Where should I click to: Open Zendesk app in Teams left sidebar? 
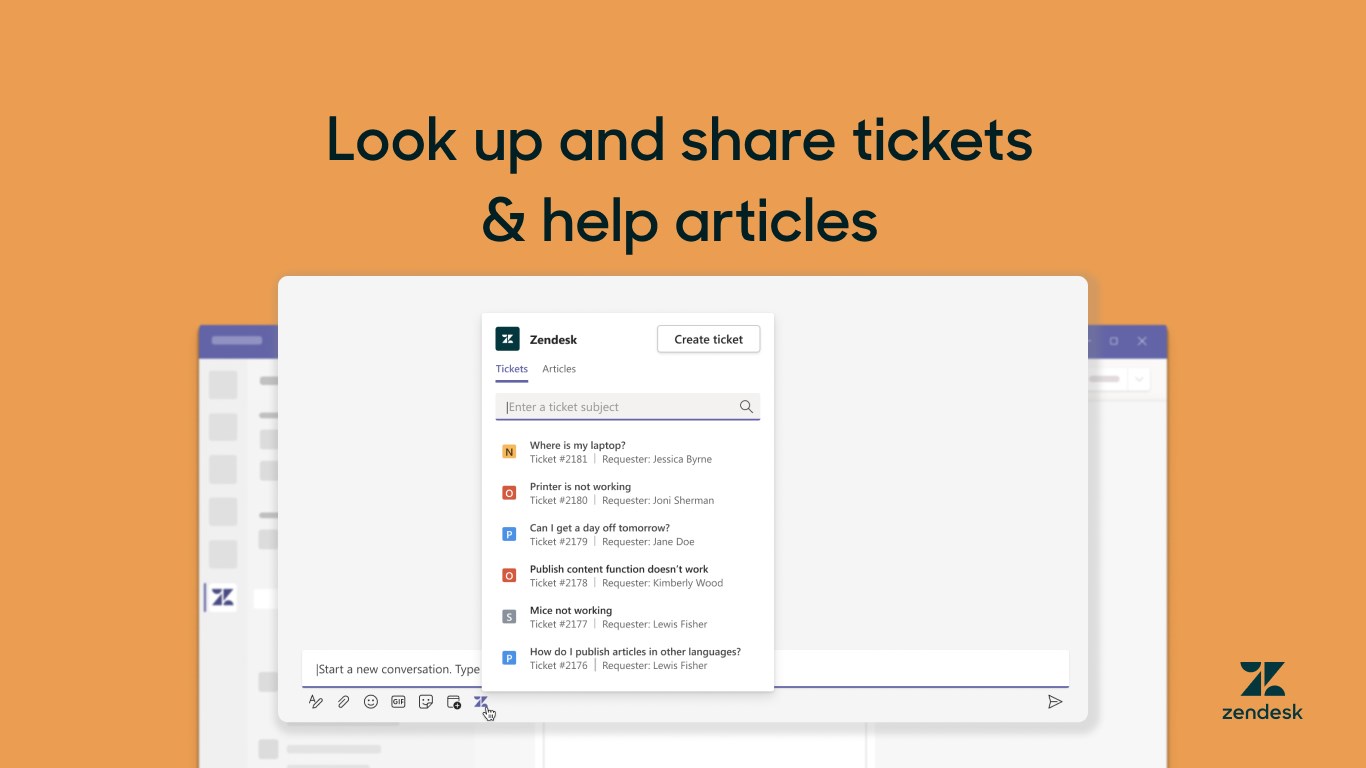223,598
